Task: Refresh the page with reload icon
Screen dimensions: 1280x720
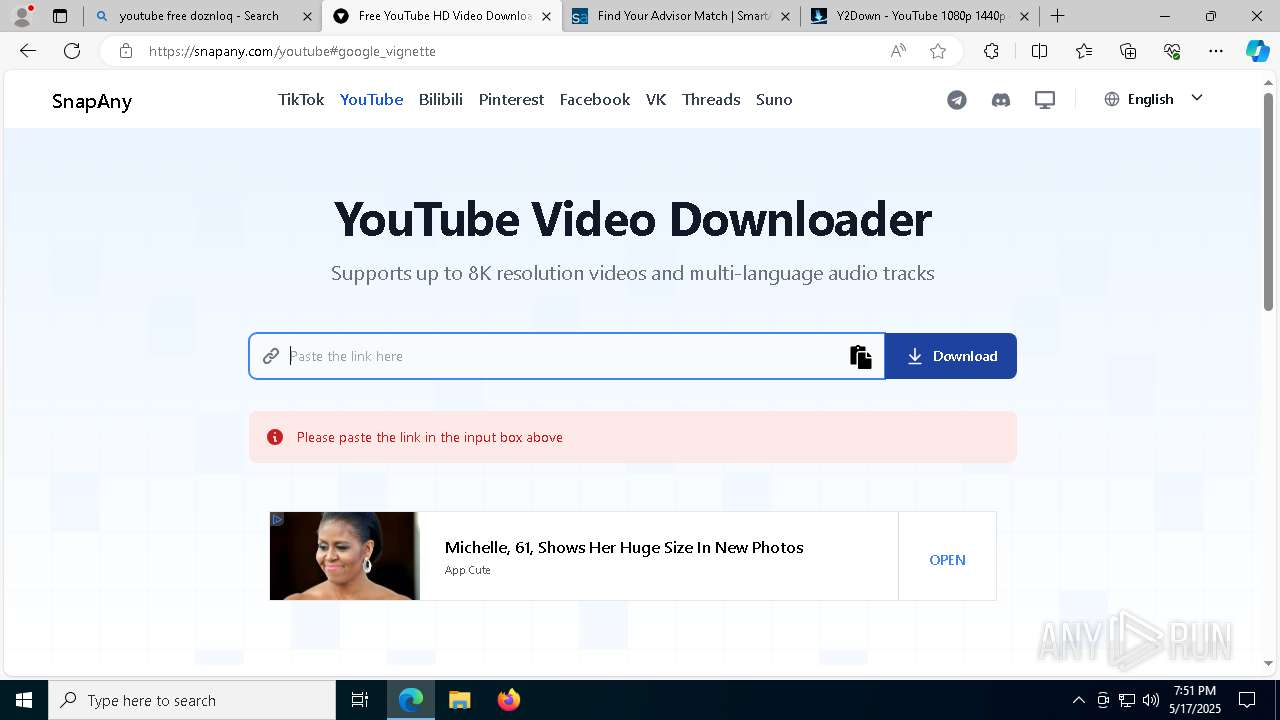Action: pos(72,51)
